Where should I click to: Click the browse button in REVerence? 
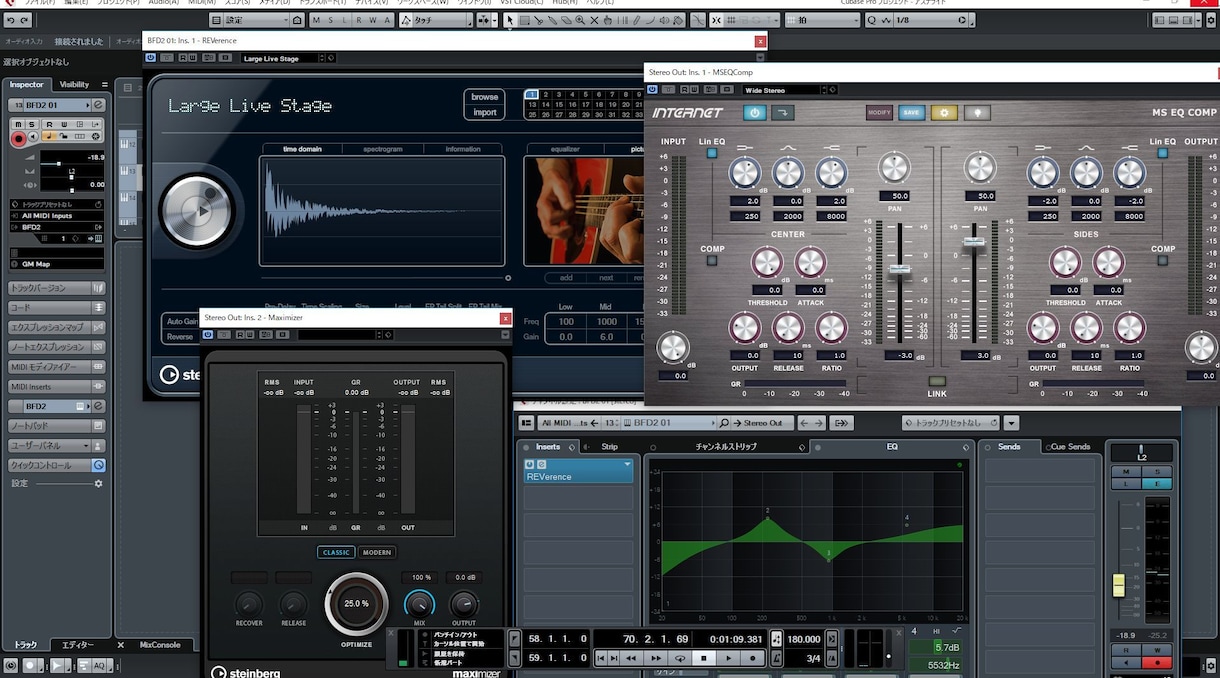485,97
